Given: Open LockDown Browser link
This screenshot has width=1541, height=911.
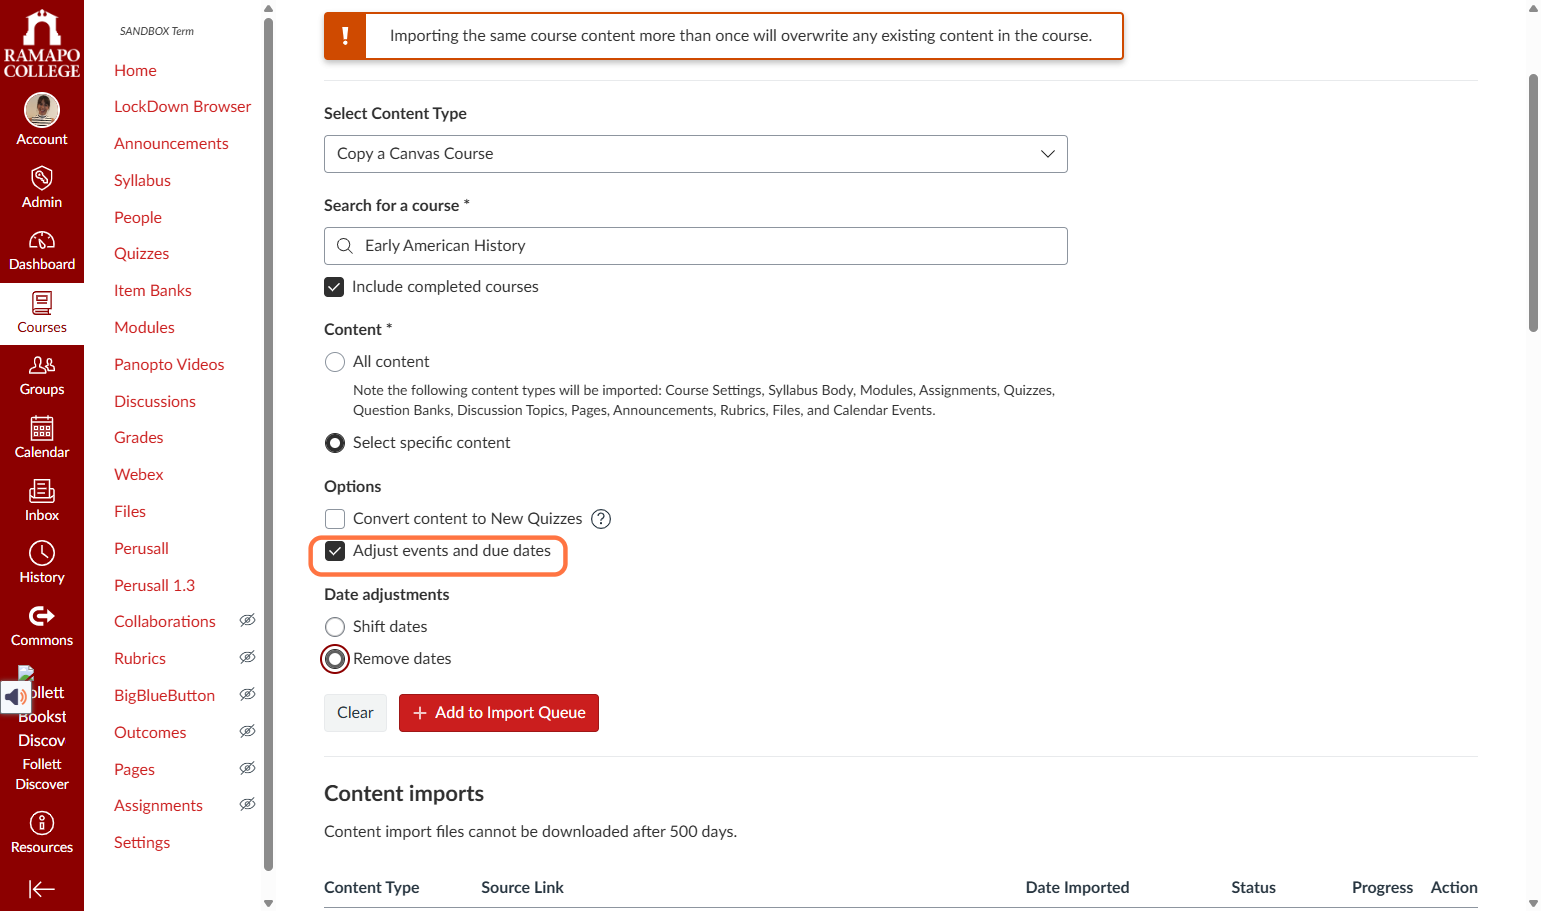Looking at the screenshot, I should click(x=182, y=106).
